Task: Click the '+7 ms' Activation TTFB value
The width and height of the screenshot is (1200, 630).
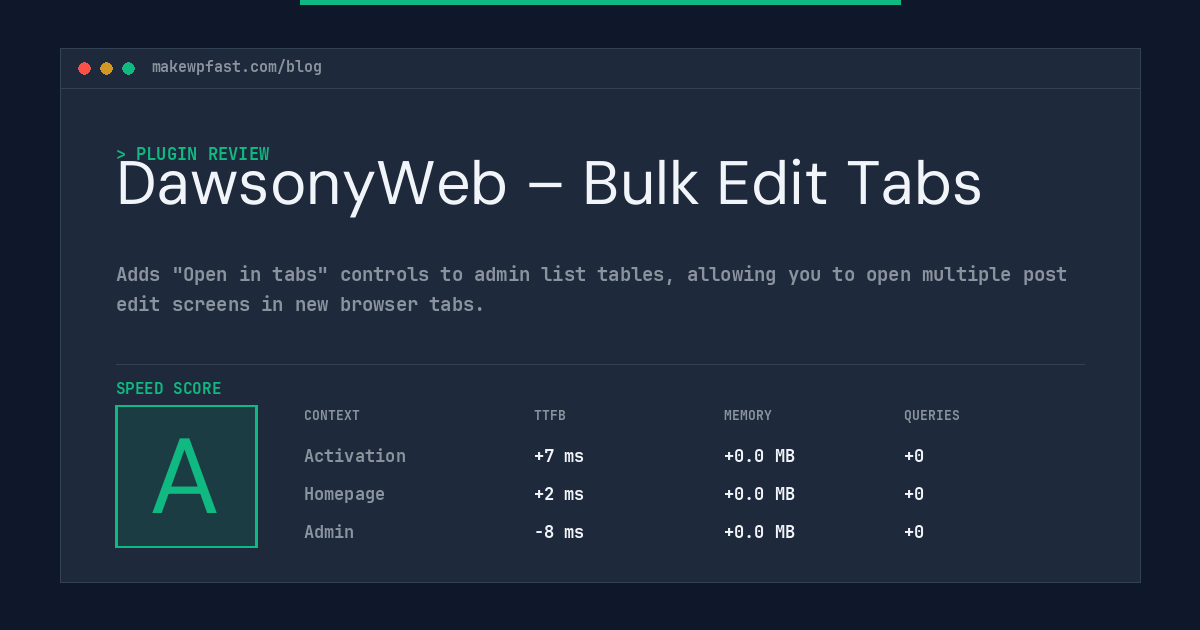Action: [x=559, y=456]
